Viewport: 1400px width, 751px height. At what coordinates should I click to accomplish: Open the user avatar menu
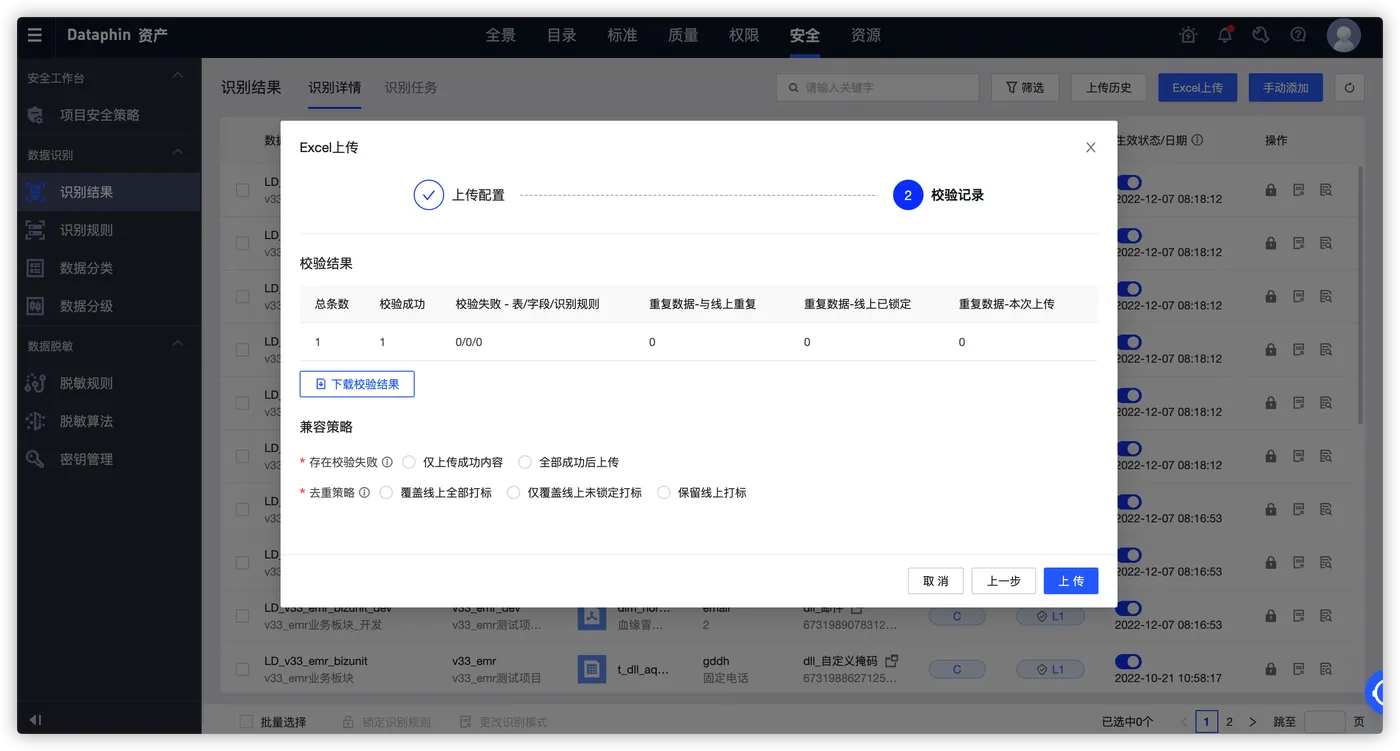click(x=1343, y=35)
